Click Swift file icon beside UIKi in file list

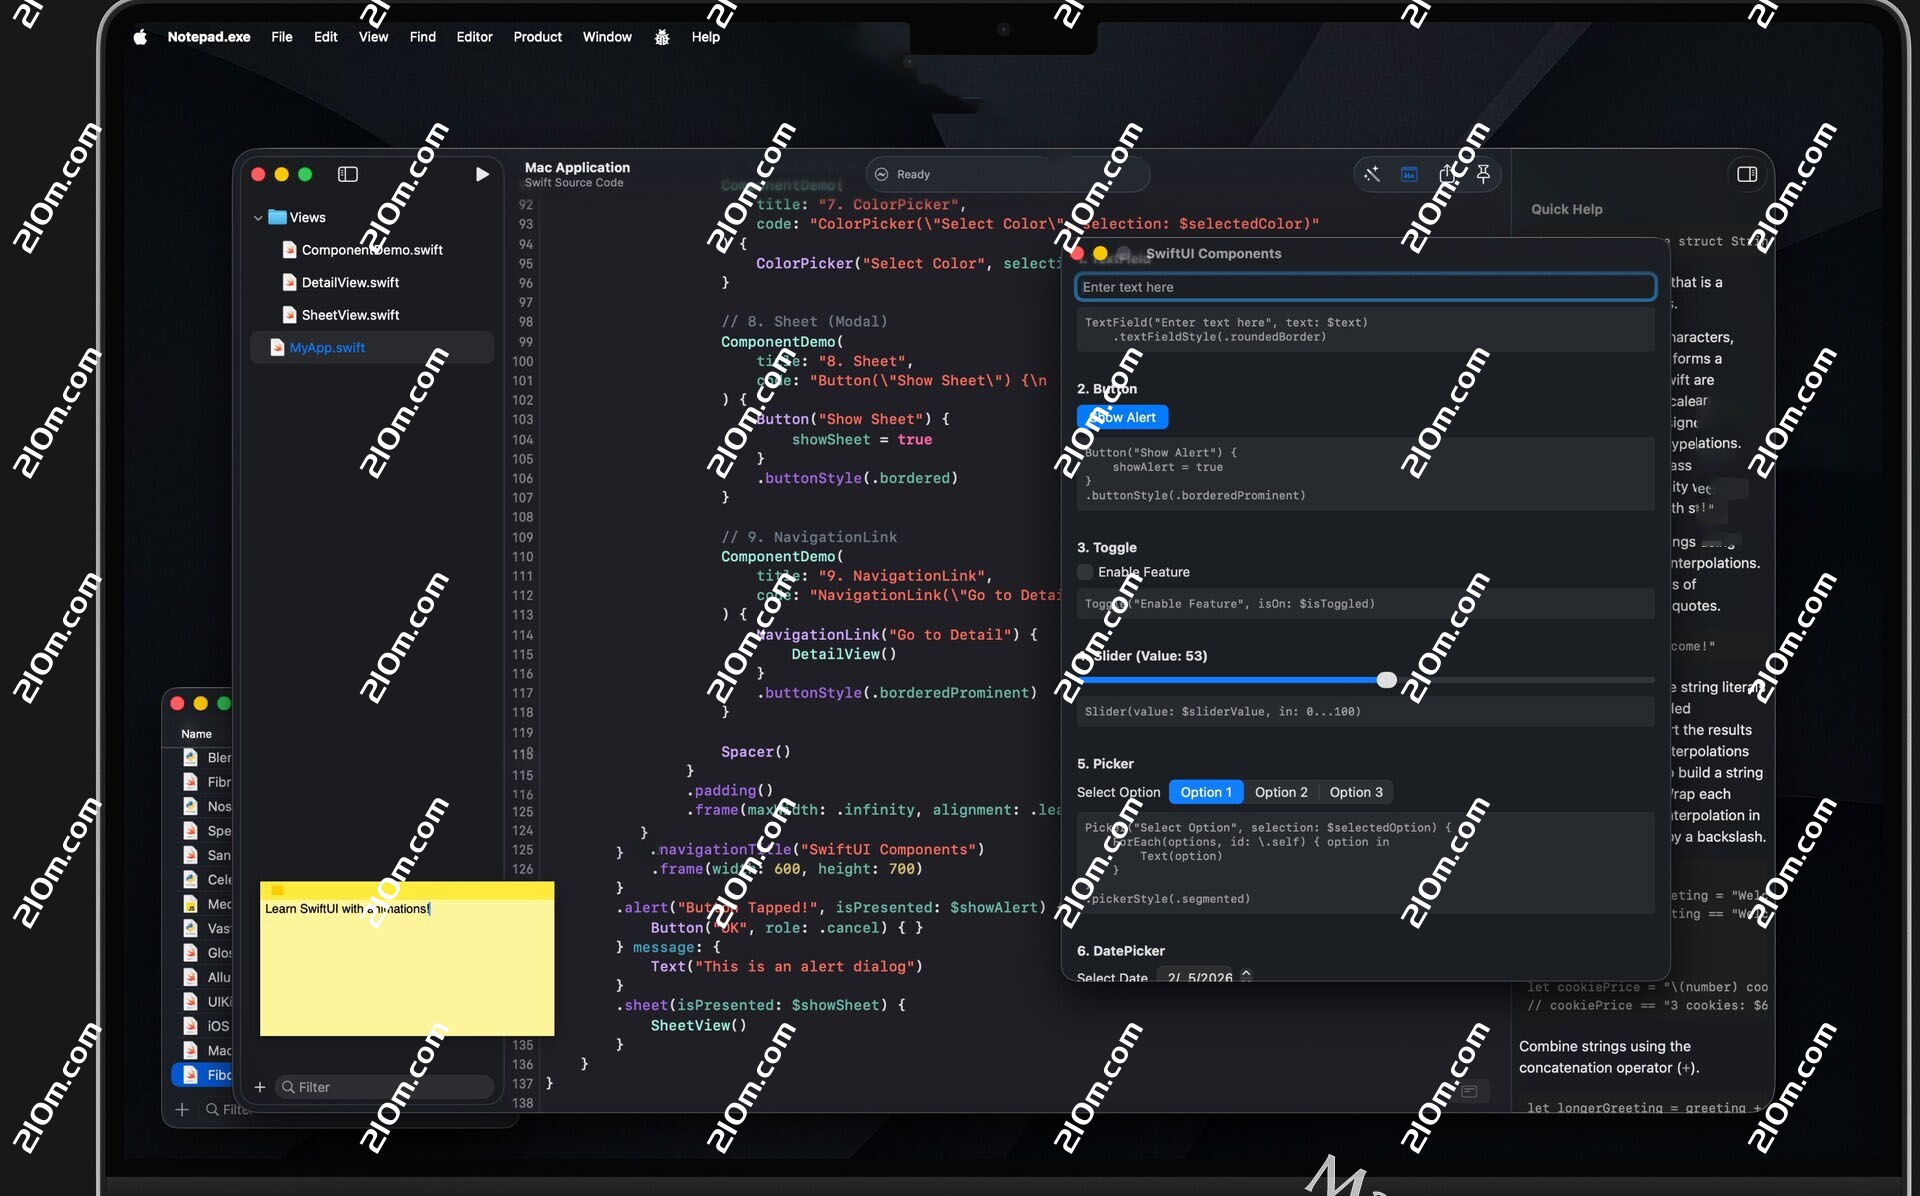190,1001
